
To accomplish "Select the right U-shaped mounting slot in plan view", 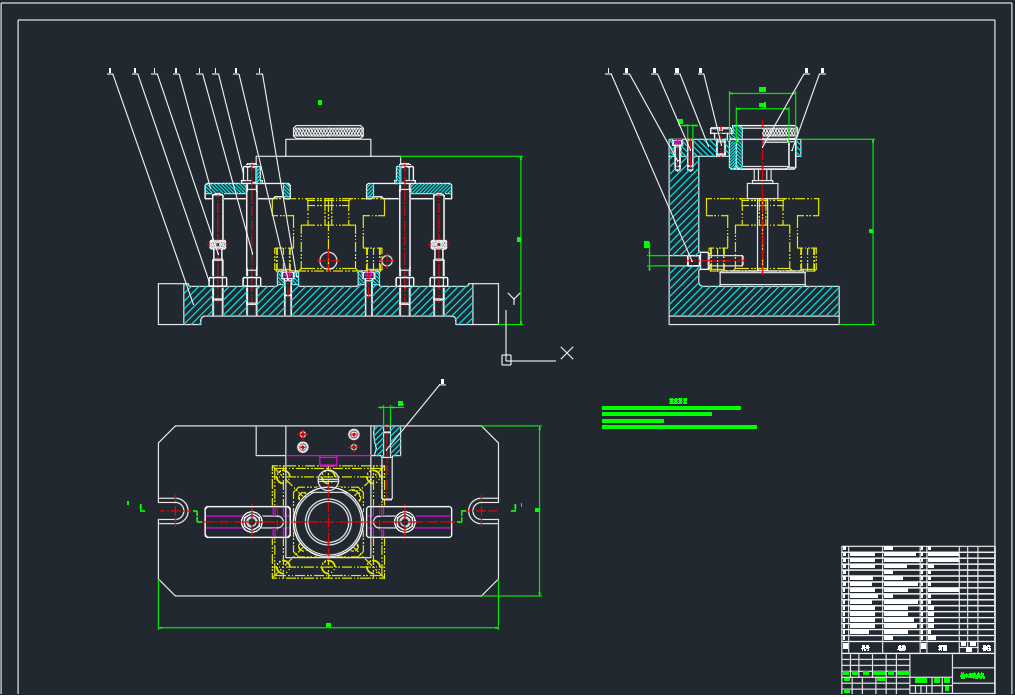I will tap(484, 511).
